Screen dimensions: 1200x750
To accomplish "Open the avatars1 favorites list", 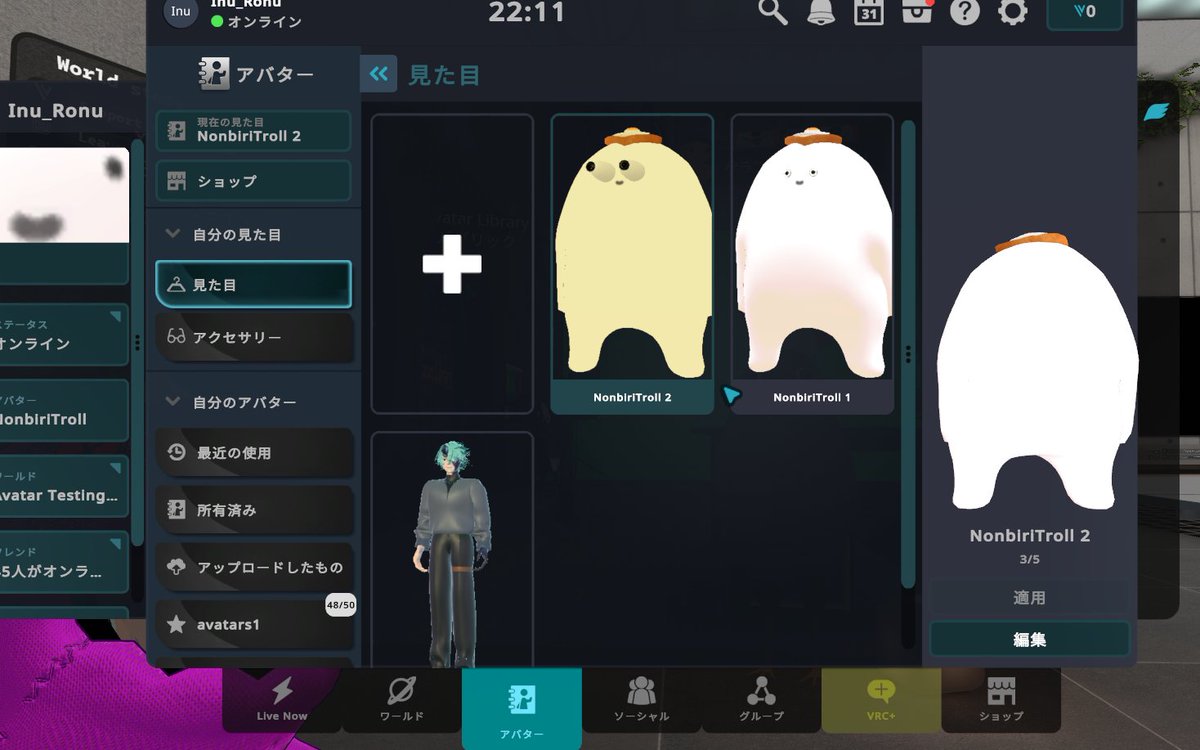I will [255, 624].
